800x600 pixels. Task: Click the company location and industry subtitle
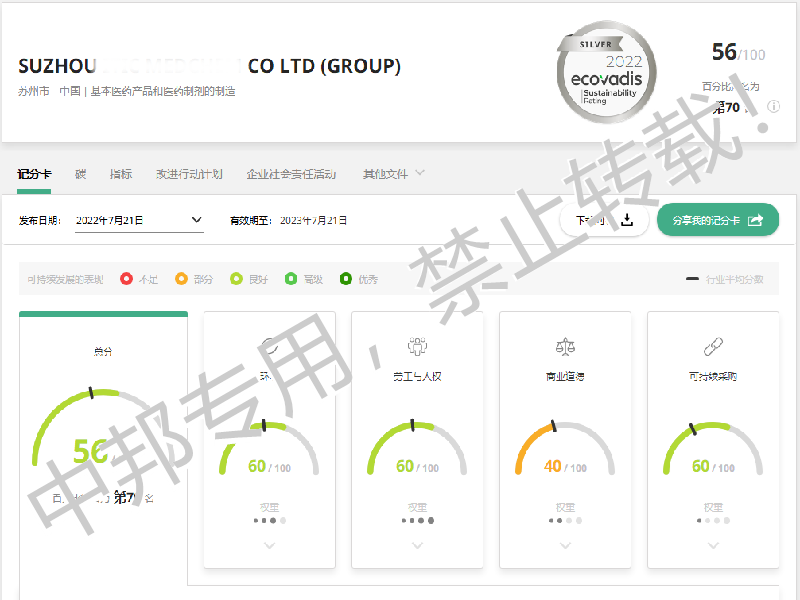[x=127, y=91]
